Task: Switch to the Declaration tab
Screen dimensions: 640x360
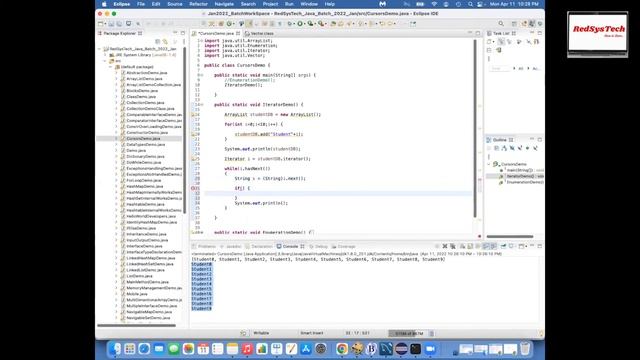Action: coord(259,247)
